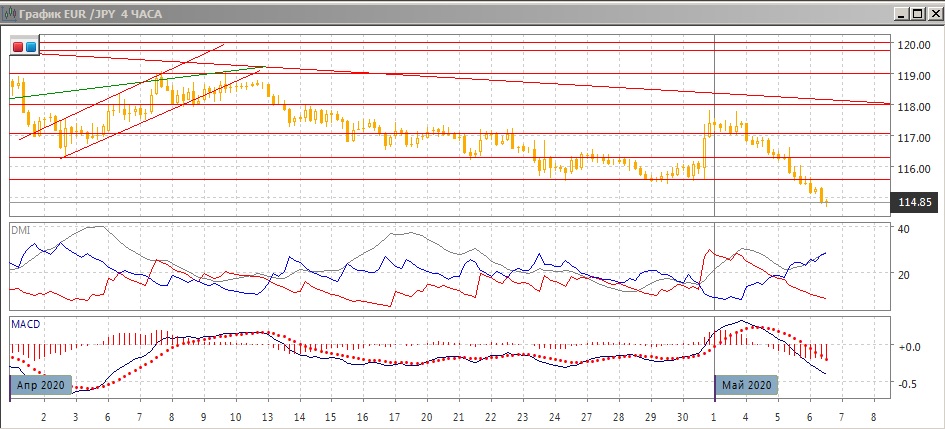This screenshot has height=429, width=945.
Task: Maximize the EUR/JPY chart window
Action: click(x=914, y=12)
